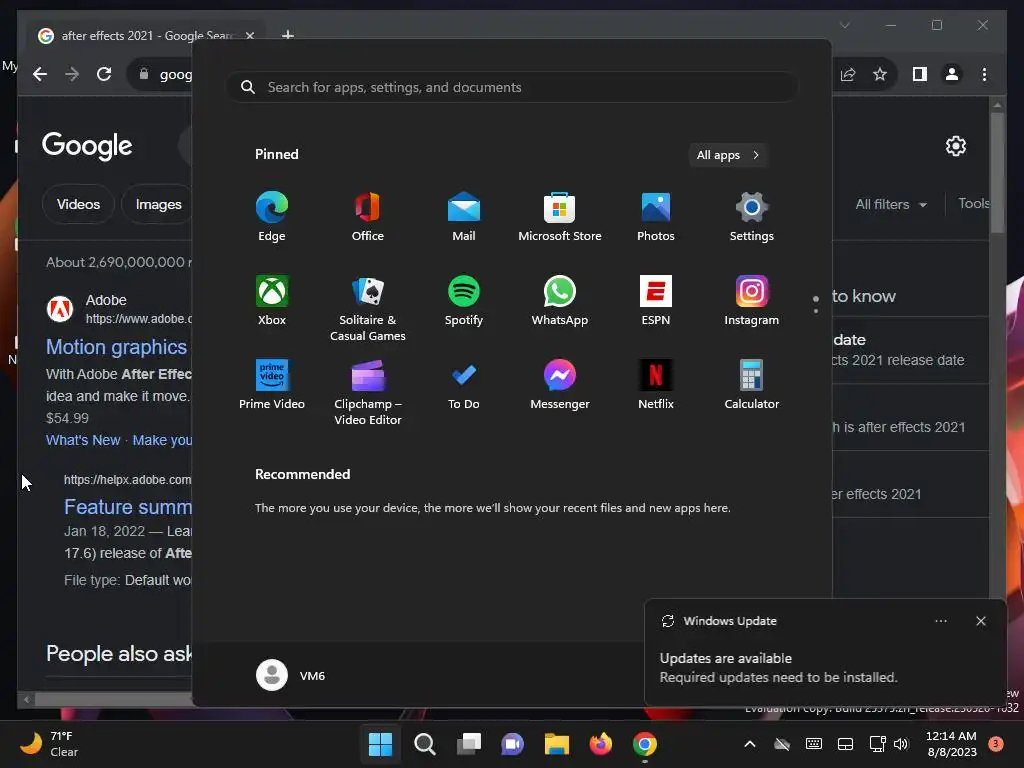Open Settings from pinned apps
The height and width of the screenshot is (768, 1024).
(752, 217)
